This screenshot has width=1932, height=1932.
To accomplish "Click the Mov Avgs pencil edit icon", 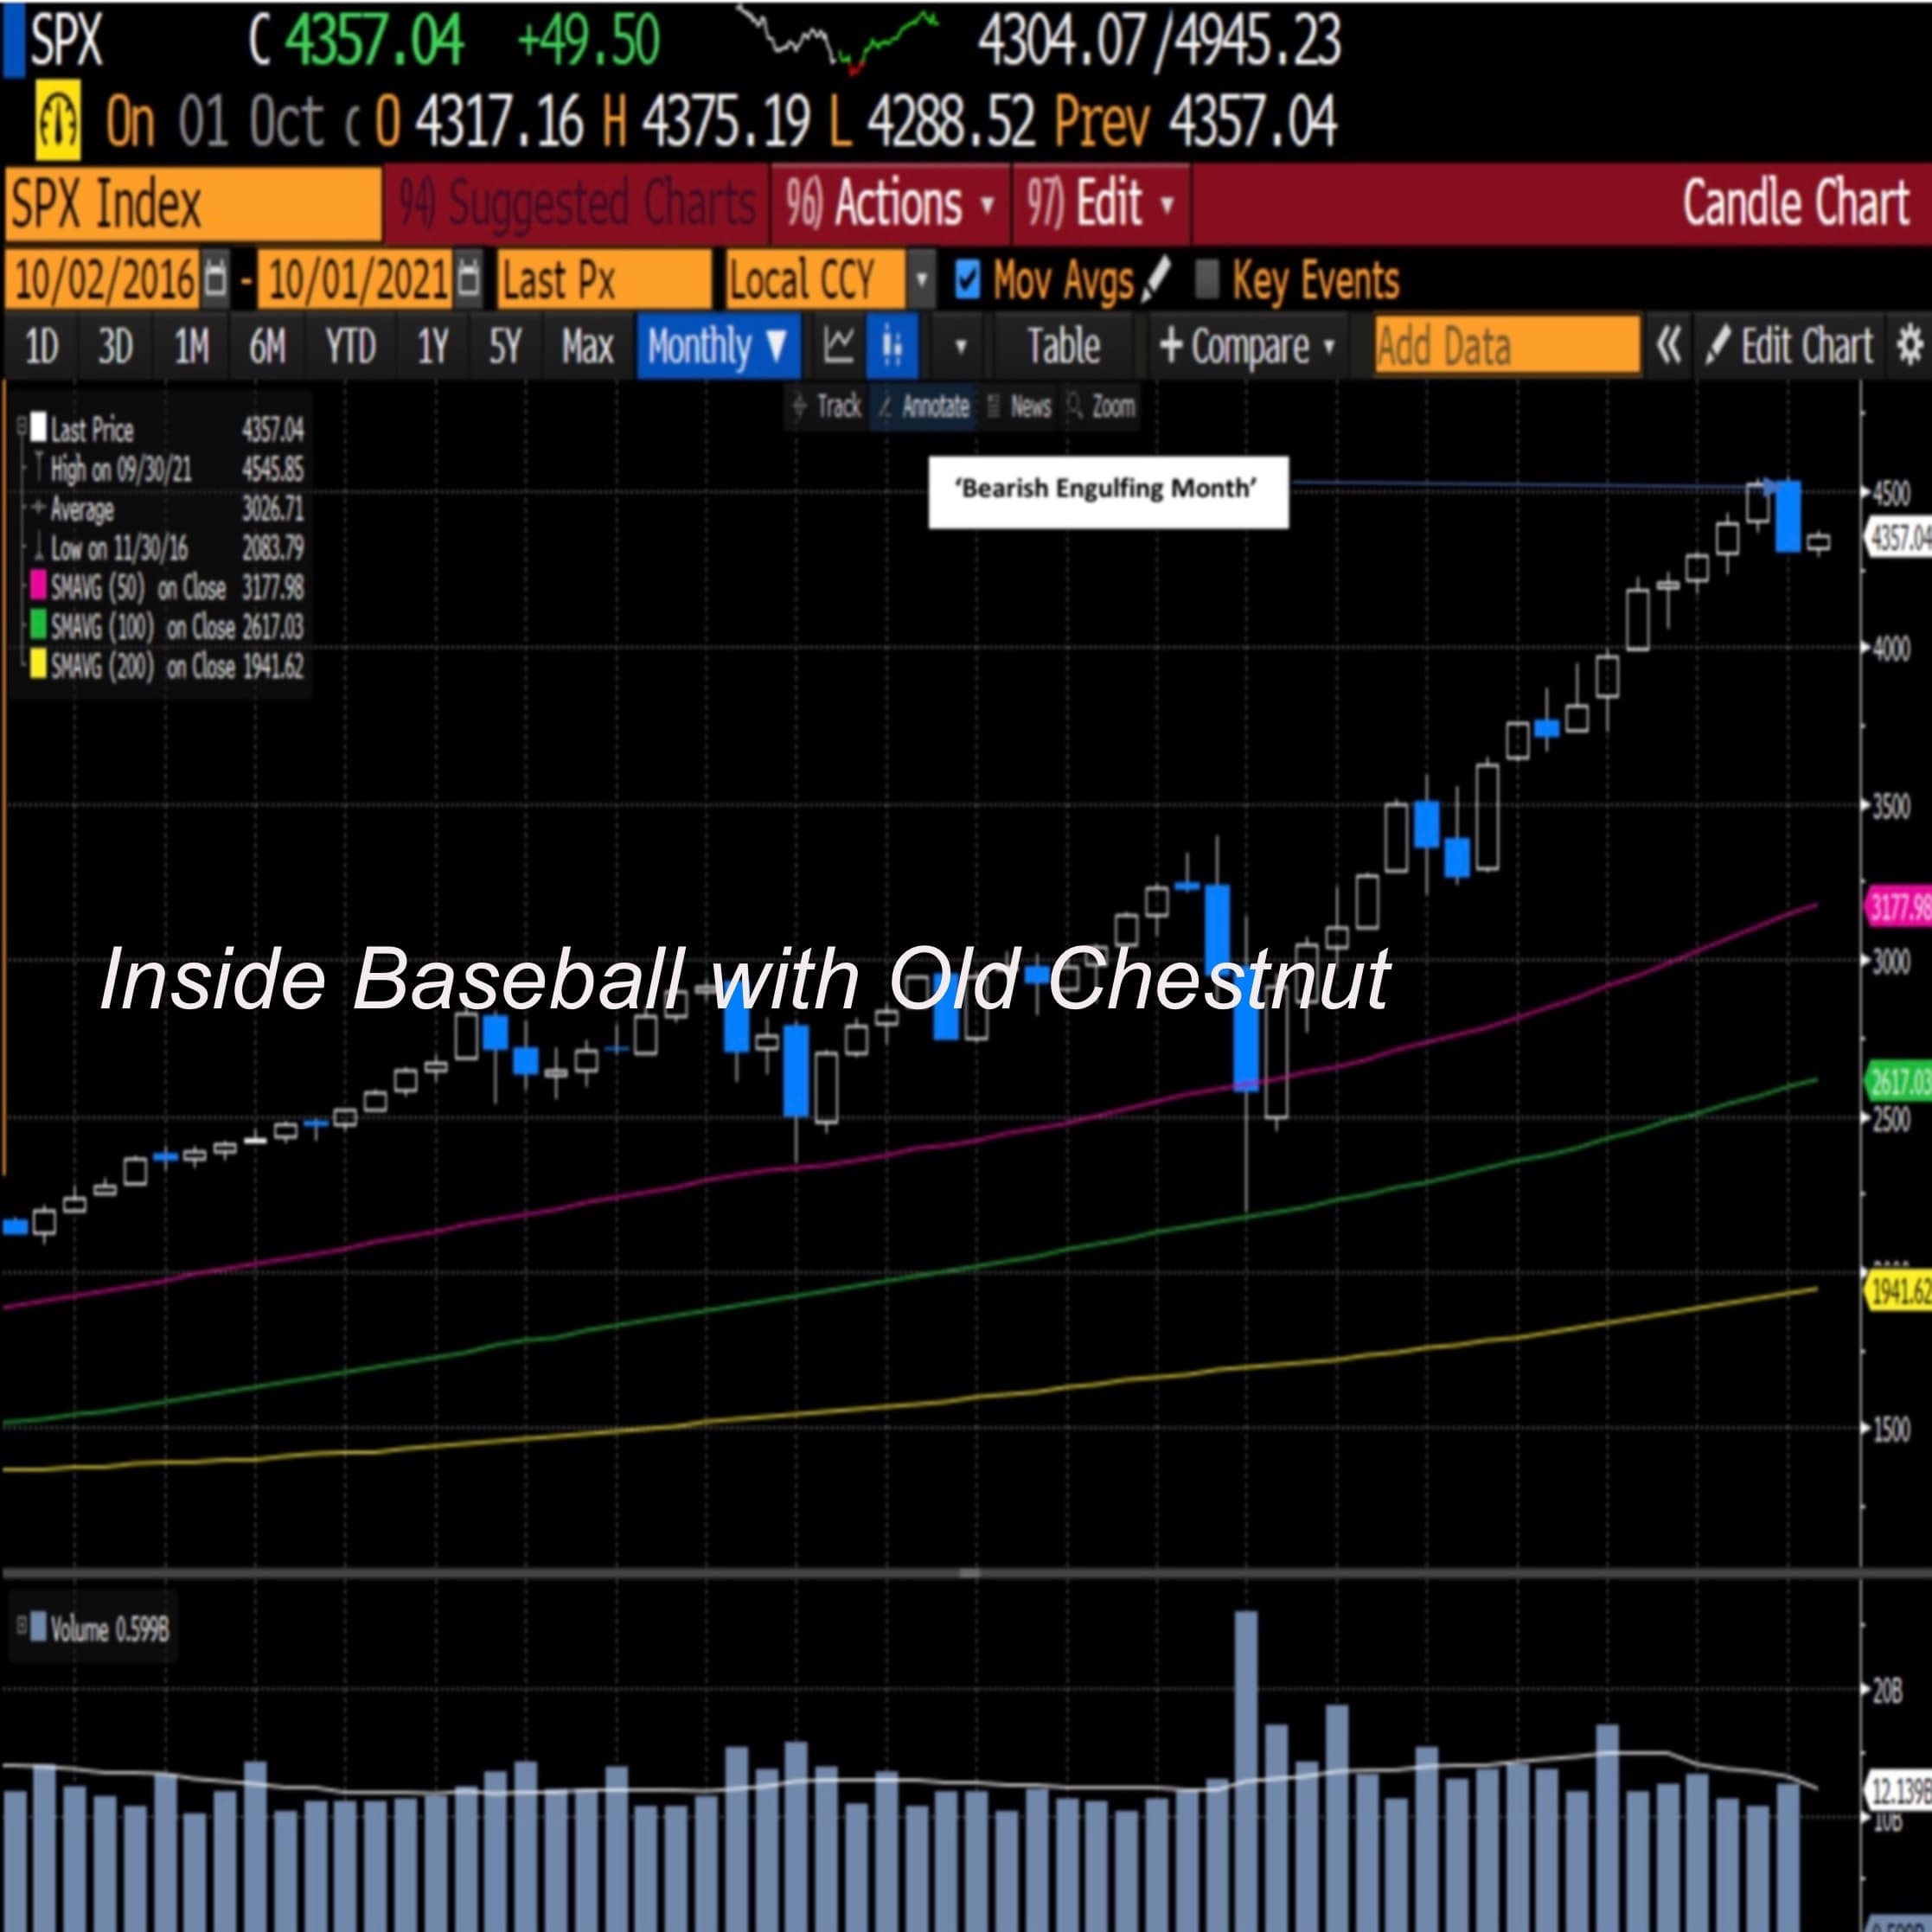I will click(1156, 279).
